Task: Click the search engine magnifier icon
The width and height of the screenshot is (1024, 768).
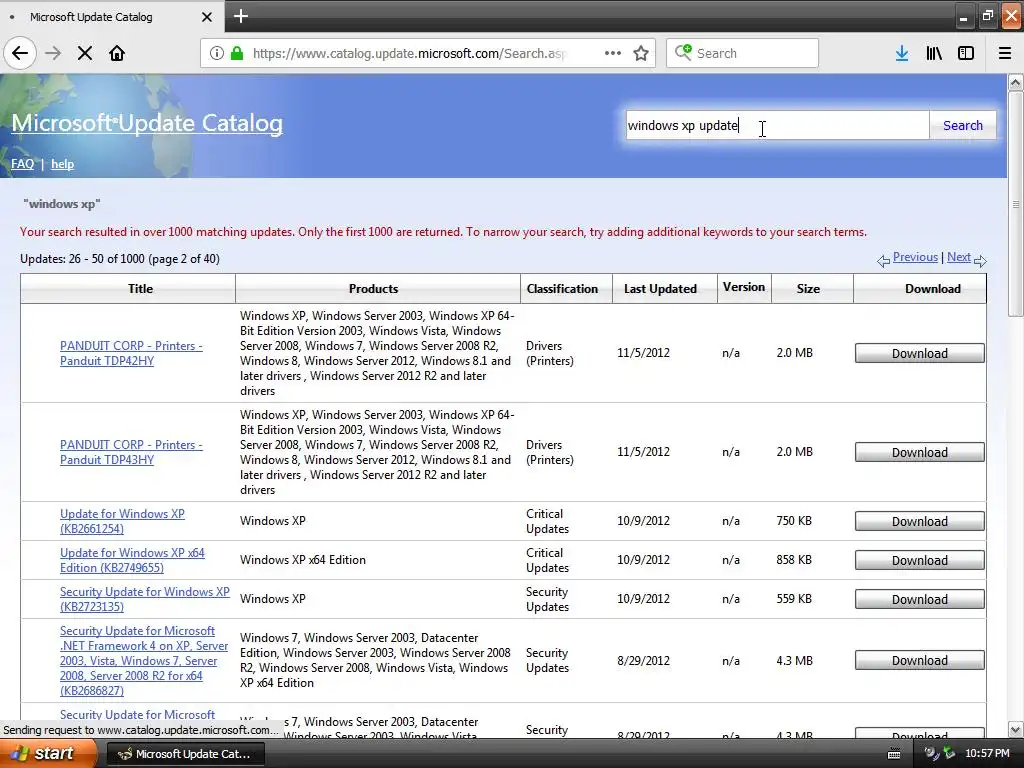Action: click(683, 52)
